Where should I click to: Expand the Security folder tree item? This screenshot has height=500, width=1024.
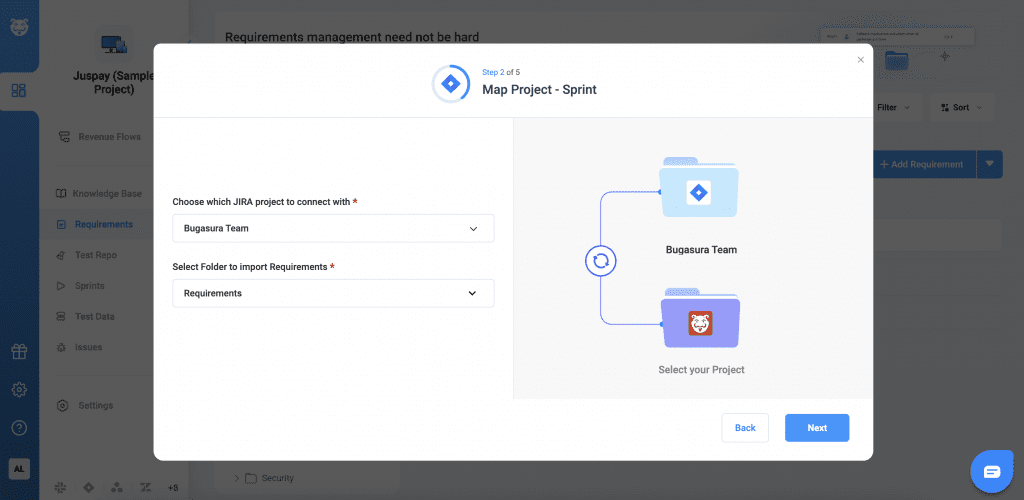pos(237,478)
